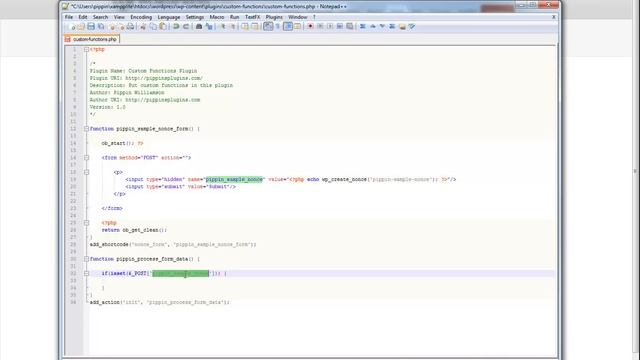Toggle Word Wrap in the toolbar
This screenshot has height=360, width=640.
[267, 27]
